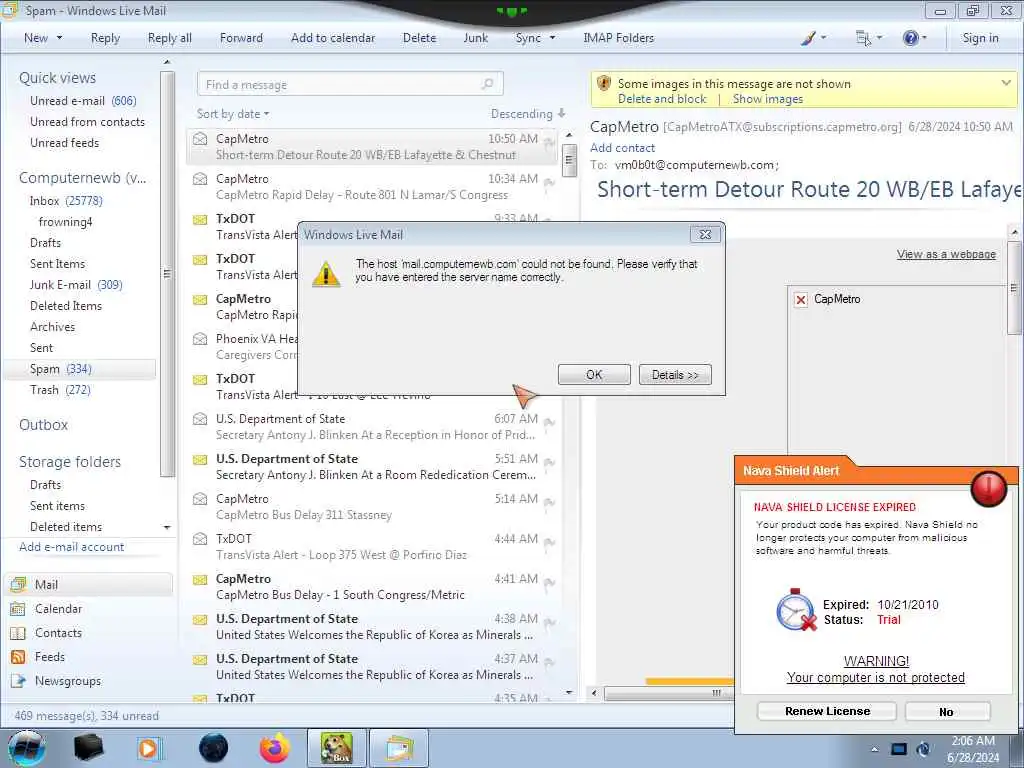The height and width of the screenshot is (768, 1024).
Task: Click the Outbox heading
Action: click(x=43, y=424)
